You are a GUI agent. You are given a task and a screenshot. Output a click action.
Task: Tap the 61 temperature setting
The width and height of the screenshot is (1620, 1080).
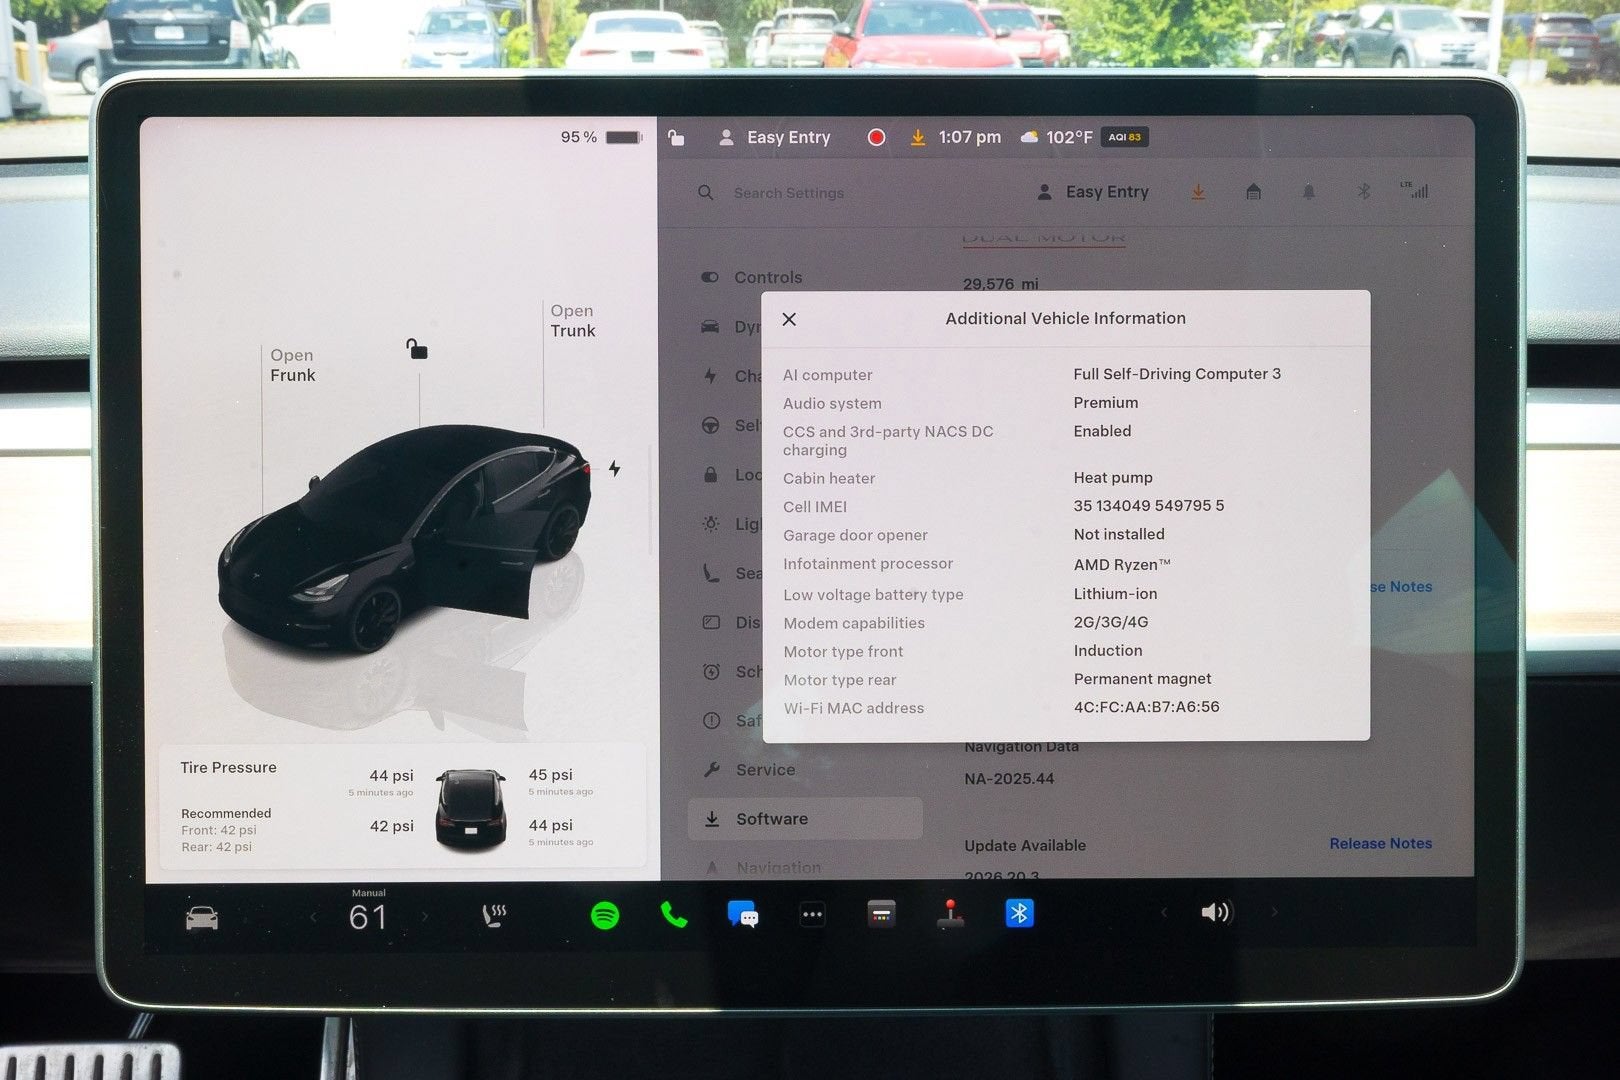tap(368, 917)
